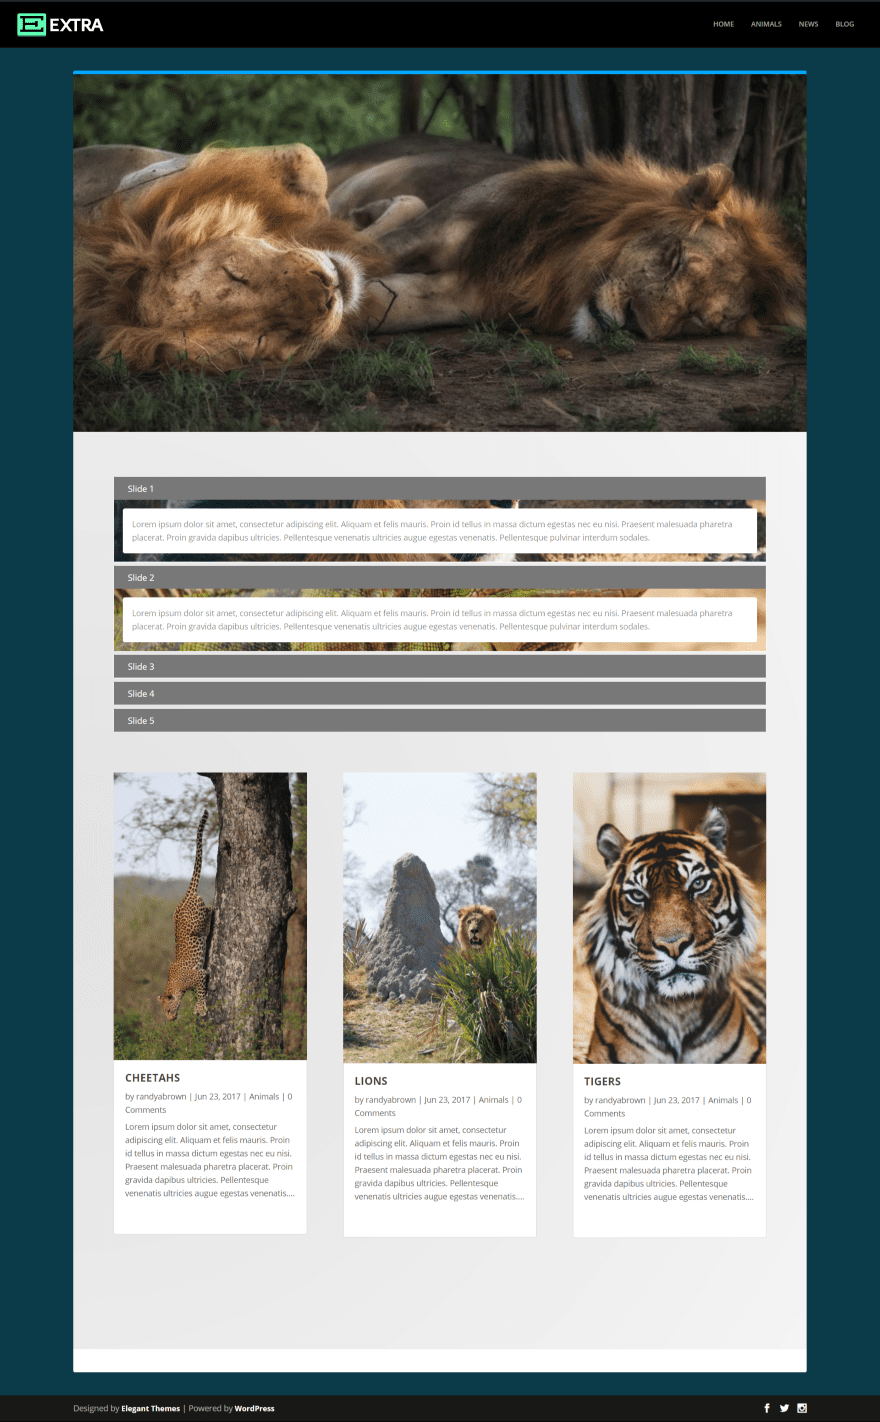The height and width of the screenshot is (1422, 880).
Task: Click Jun 23, 2017 date under Tigers
Action: (x=677, y=1100)
